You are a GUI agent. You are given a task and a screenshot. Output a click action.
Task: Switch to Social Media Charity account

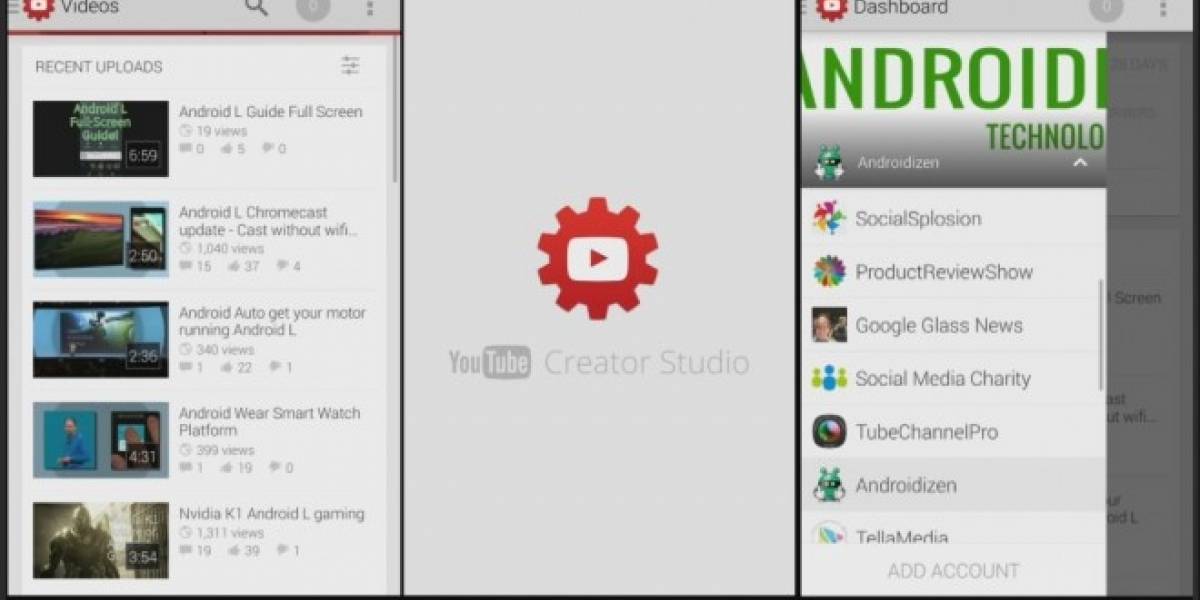coord(952,378)
